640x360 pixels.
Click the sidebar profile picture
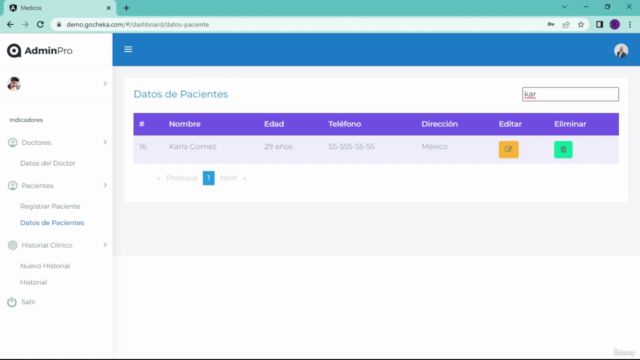point(14,84)
